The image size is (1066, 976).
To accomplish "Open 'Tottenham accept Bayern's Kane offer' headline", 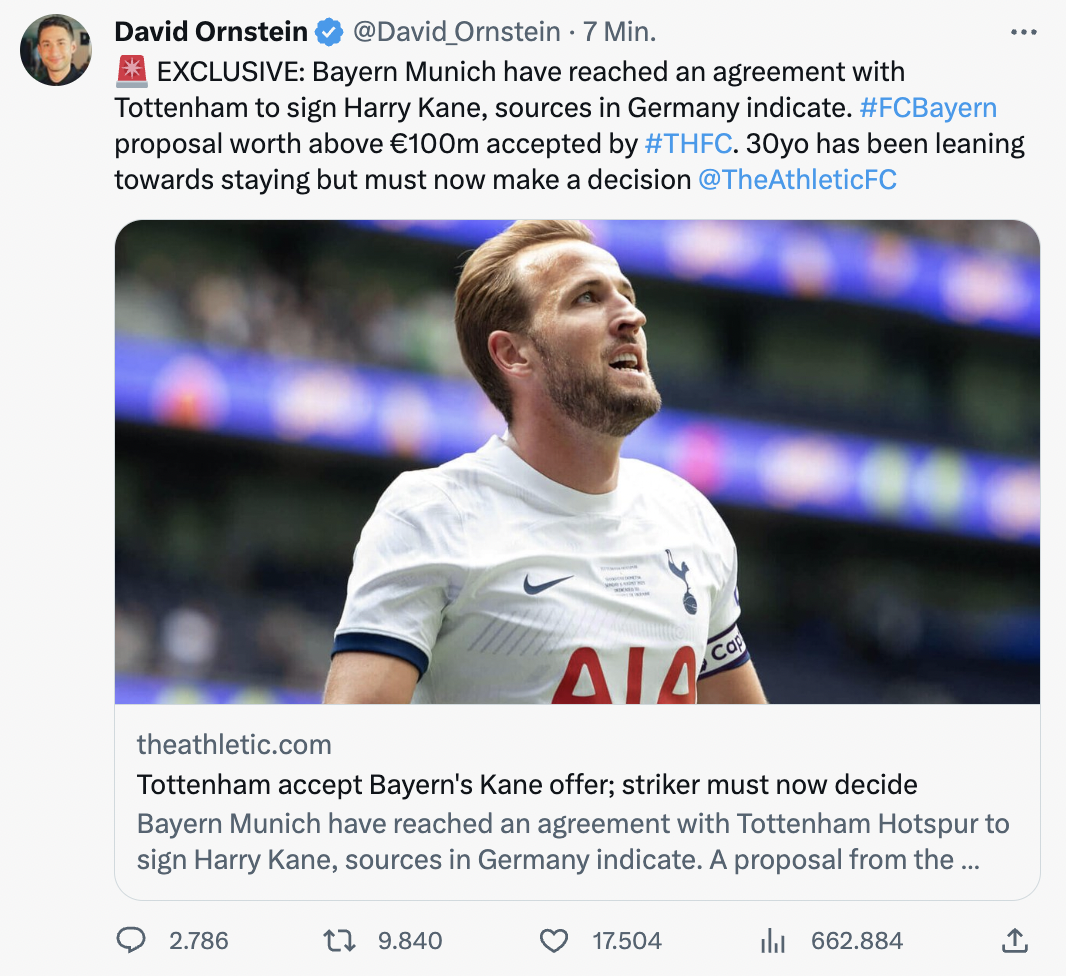I will coord(526,784).
